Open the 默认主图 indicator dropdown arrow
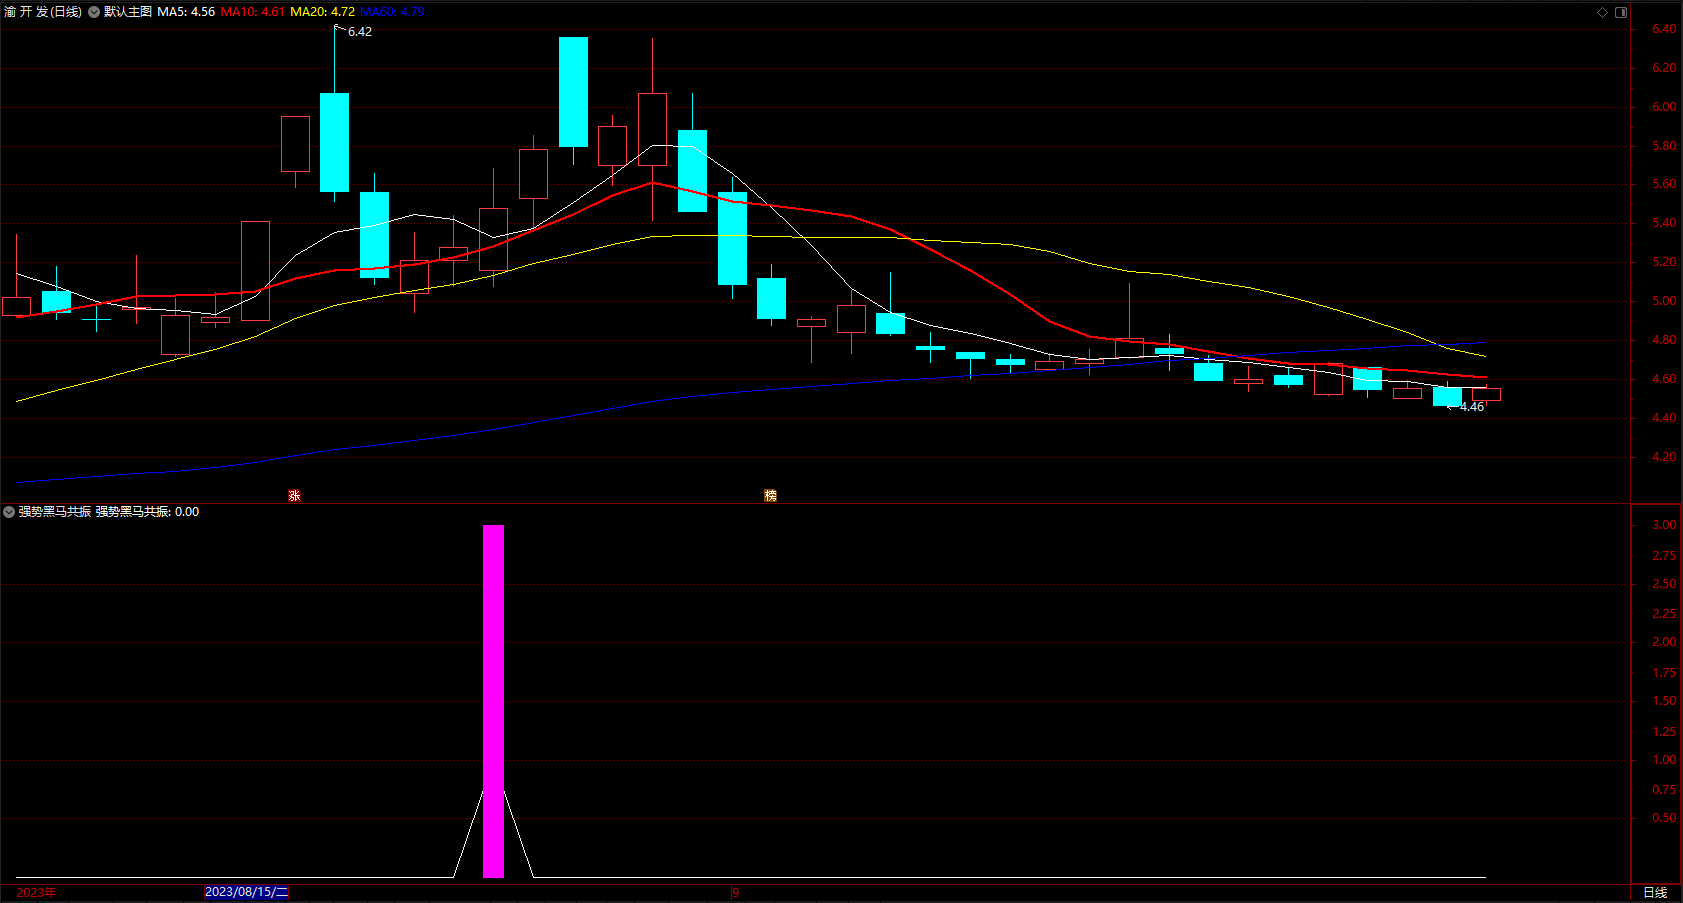Image resolution: width=1683 pixels, height=903 pixels. [94, 12]
